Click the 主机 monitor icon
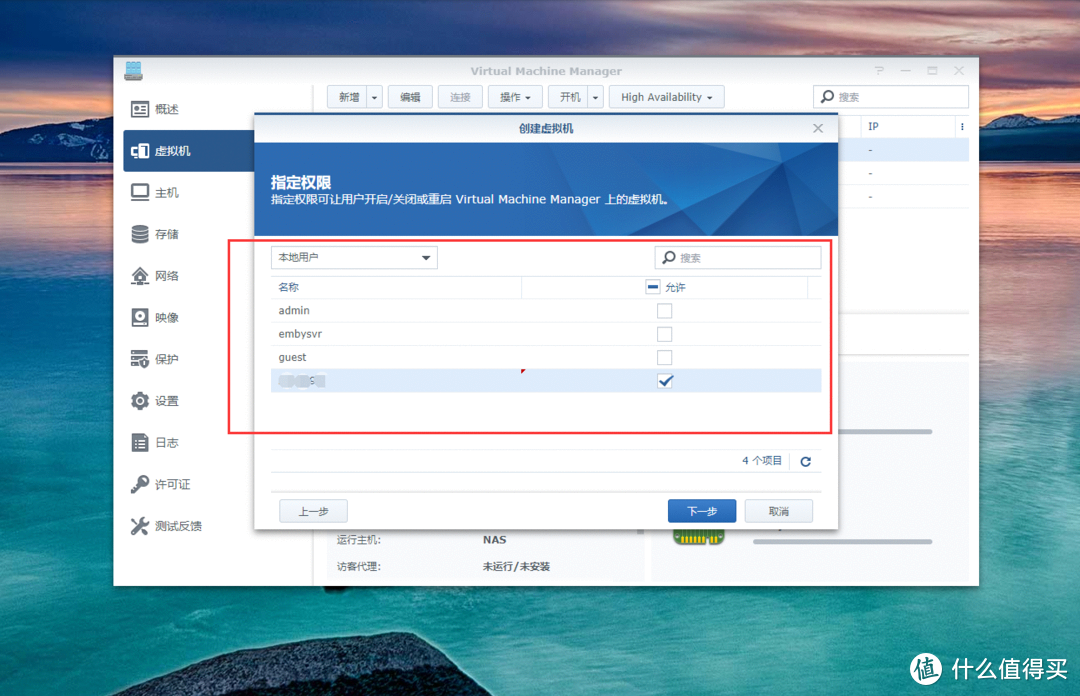Image resolution: width=1080 pixels, height=696 pixels. coord(140,192)
